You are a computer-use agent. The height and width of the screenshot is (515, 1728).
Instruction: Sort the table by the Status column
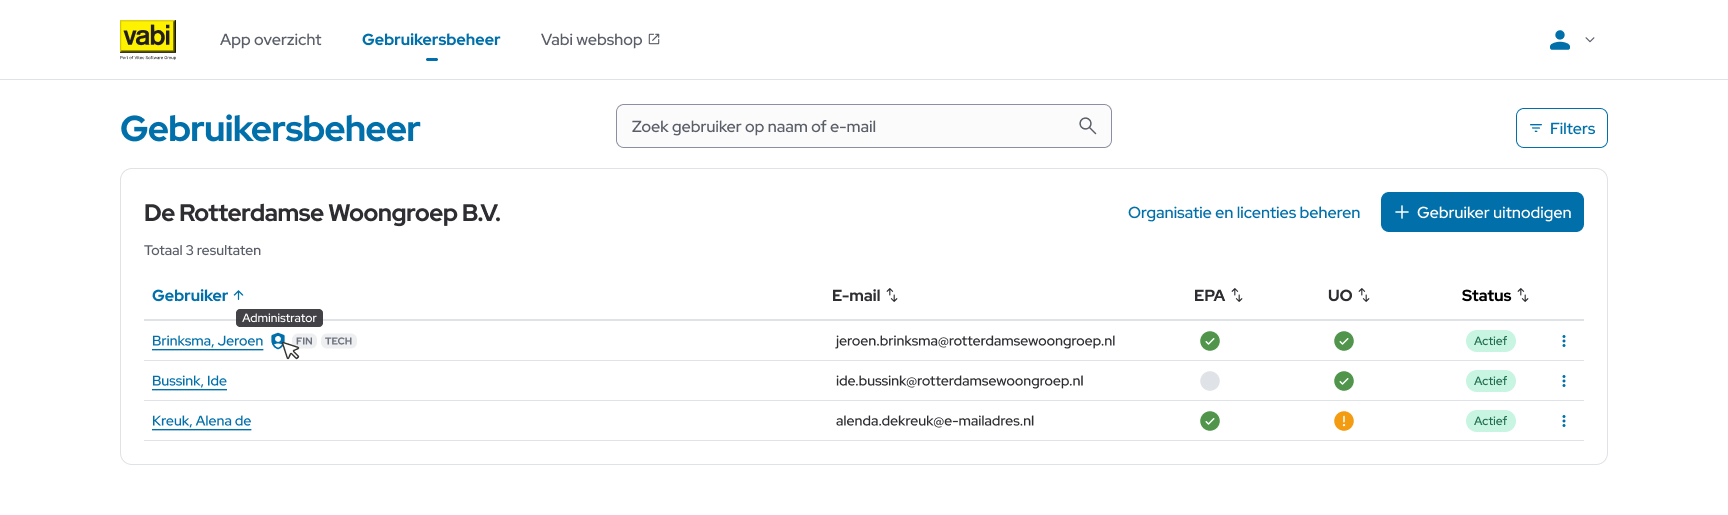pos(1494,295)
